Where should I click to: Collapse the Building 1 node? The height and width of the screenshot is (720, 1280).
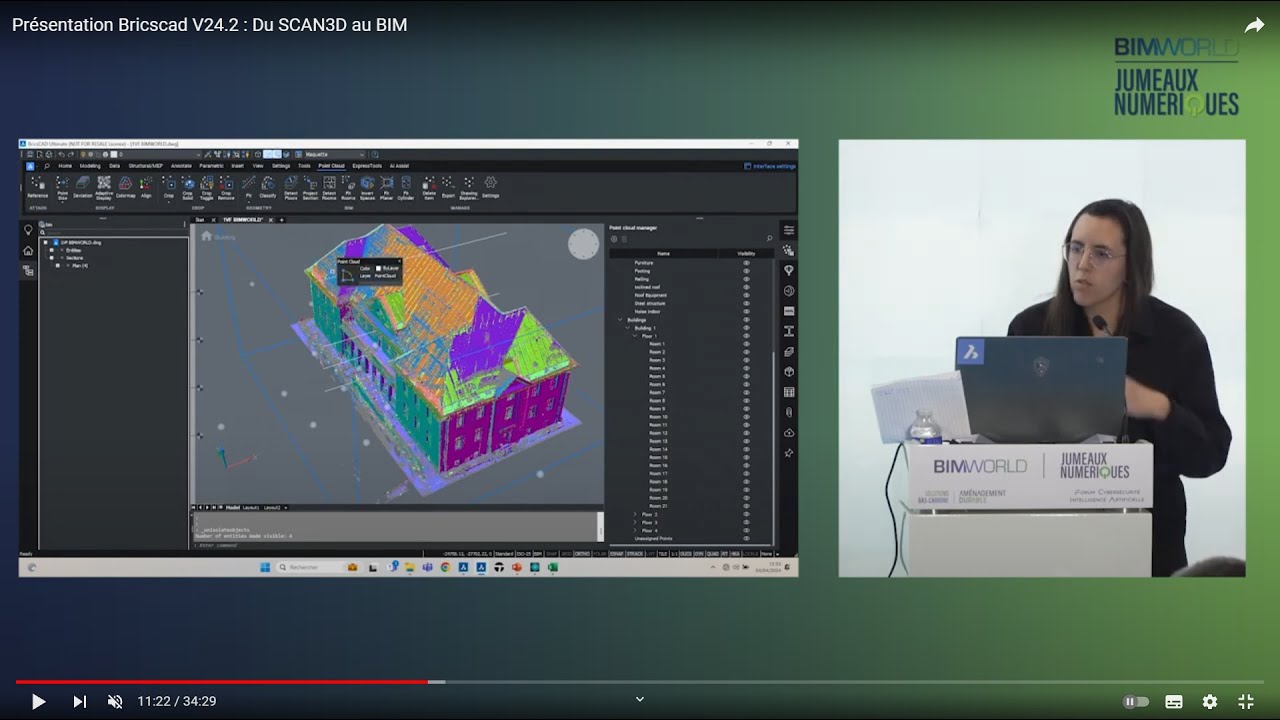coord(627,328)
